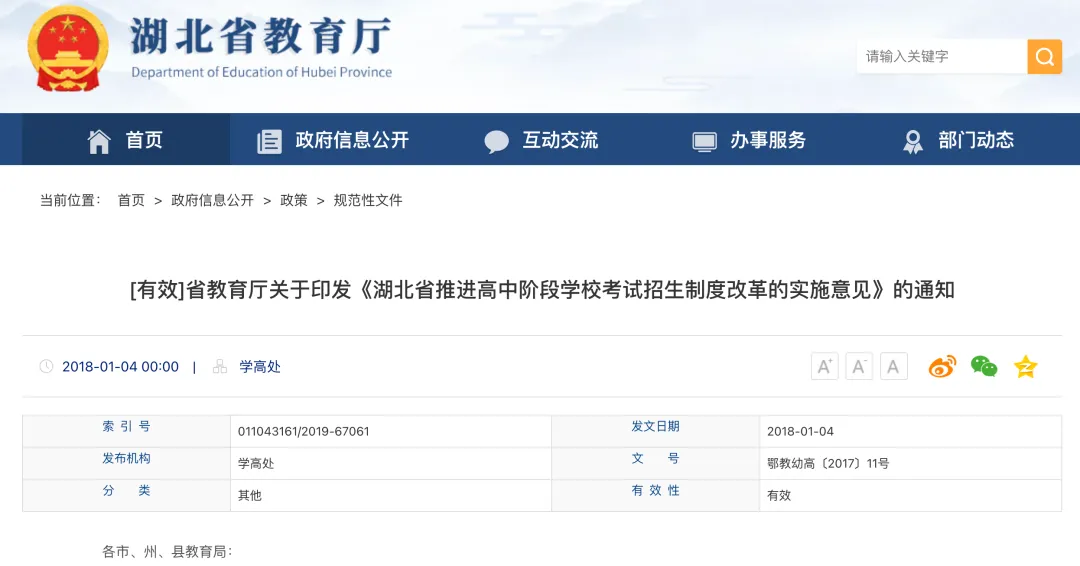
Task: Click the 有效性 table label
Action: tap(656, 490)
